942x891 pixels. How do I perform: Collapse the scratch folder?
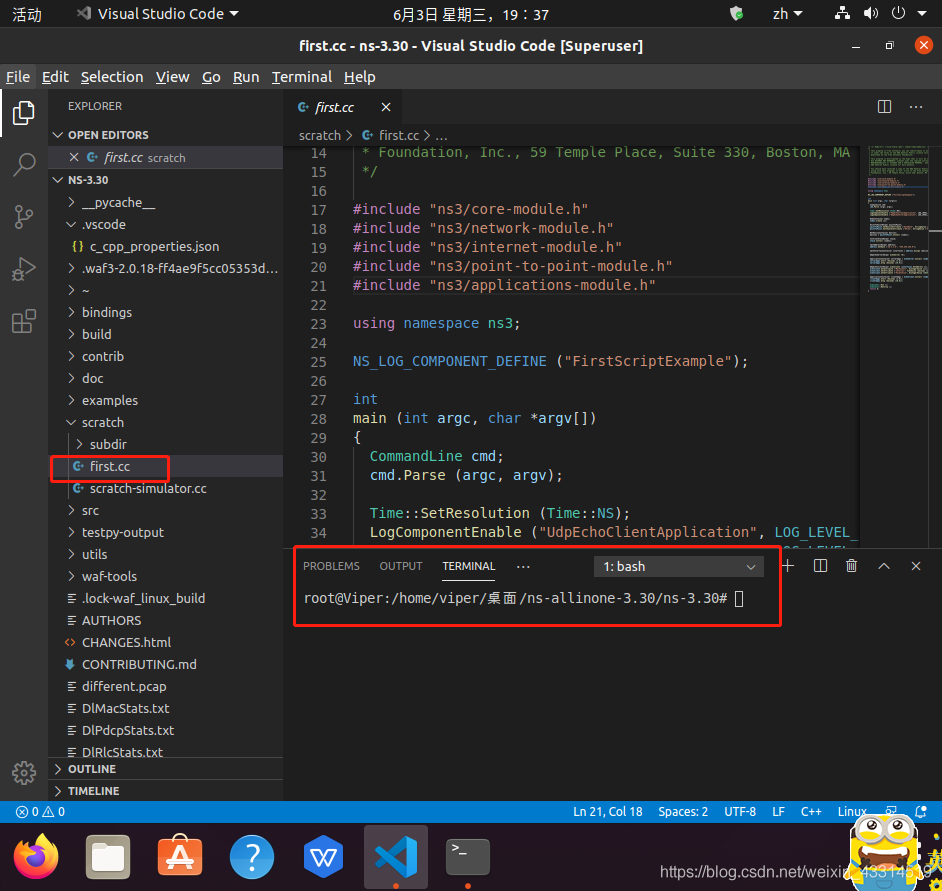click(102, 422)
